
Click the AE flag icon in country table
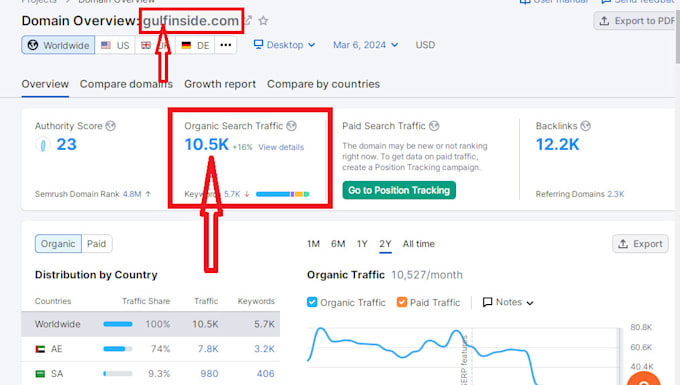tap(40, 349)
